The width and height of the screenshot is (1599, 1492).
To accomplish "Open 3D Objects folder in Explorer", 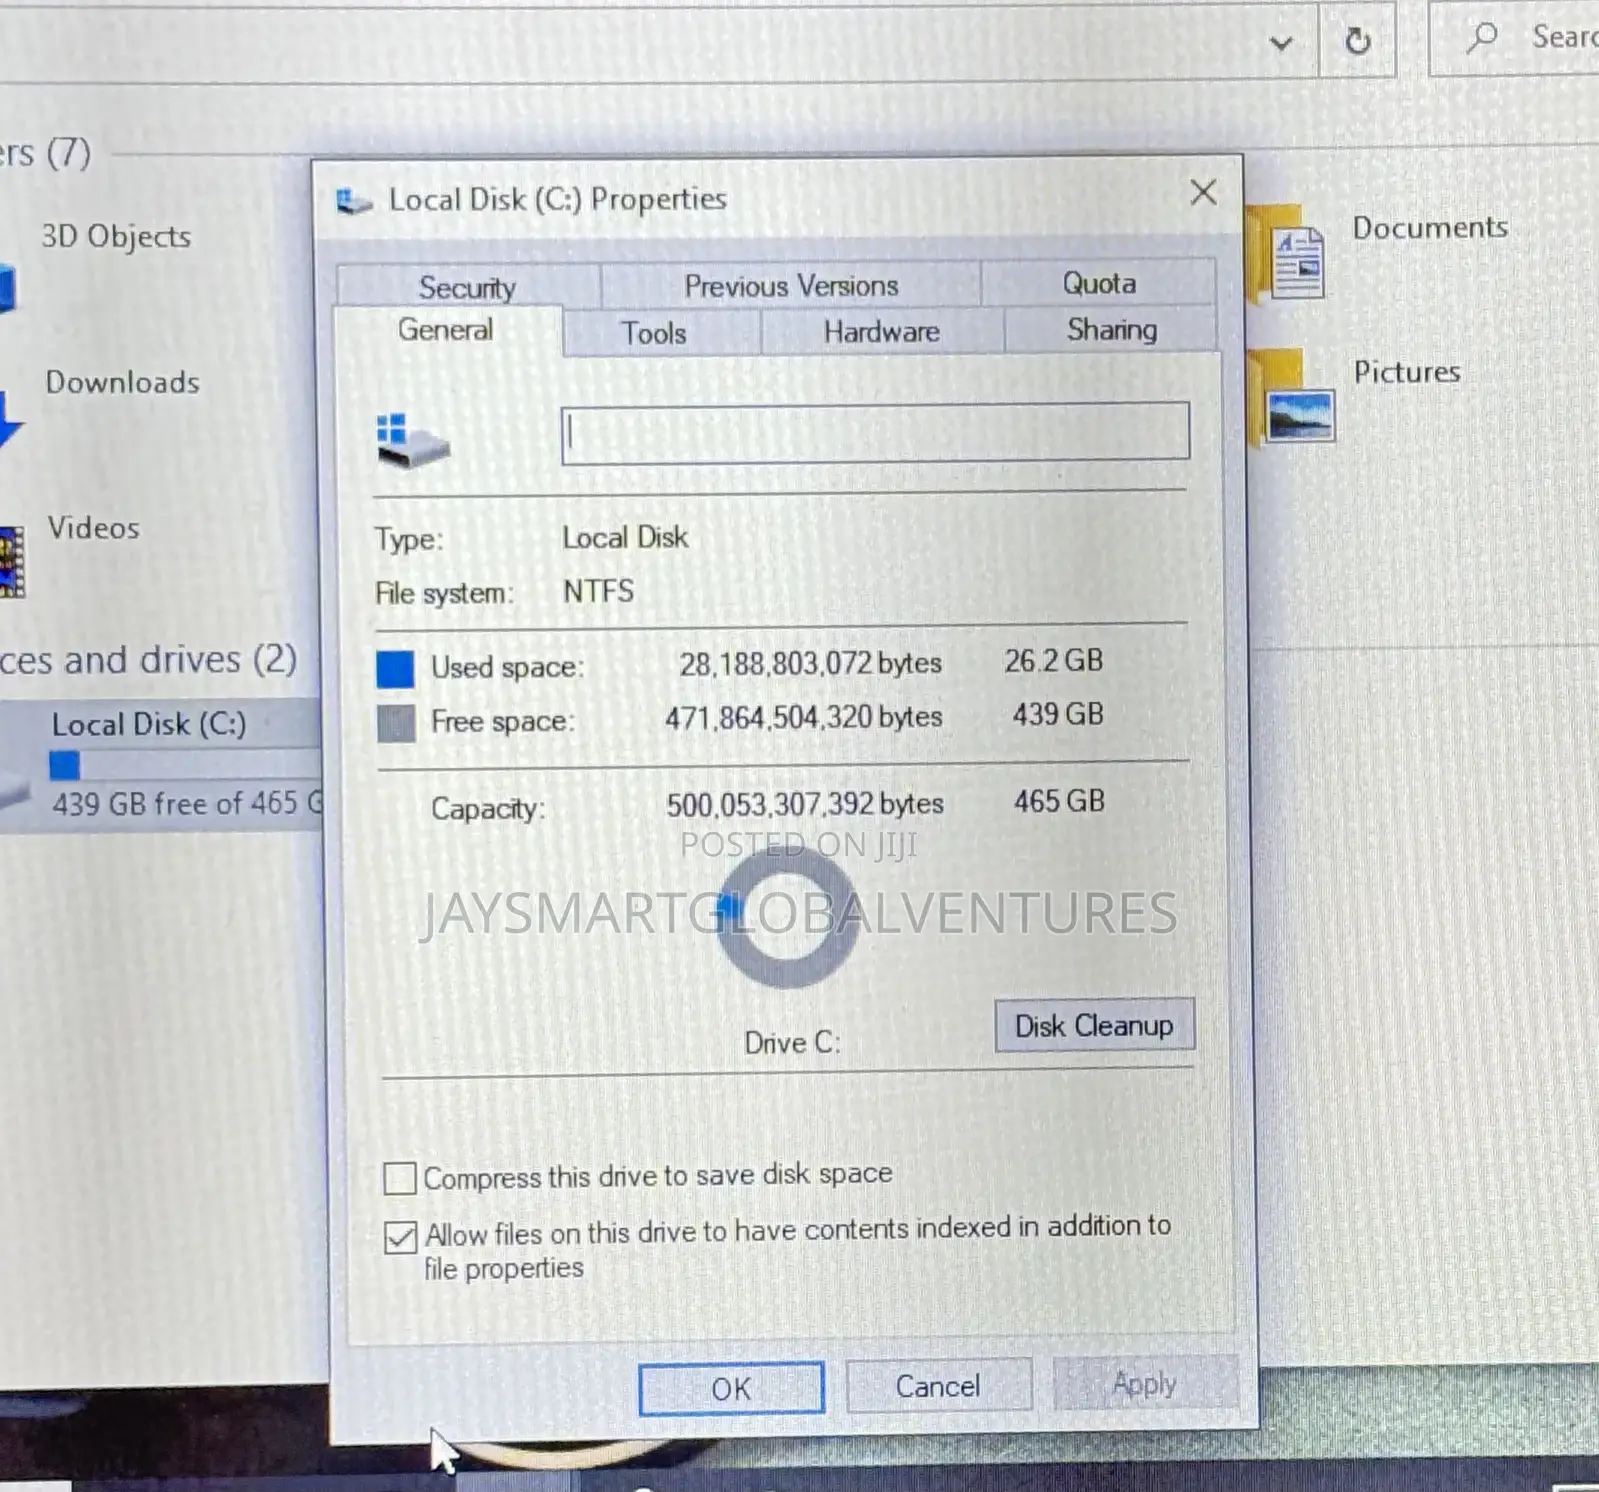I will (x=116, y=236).
